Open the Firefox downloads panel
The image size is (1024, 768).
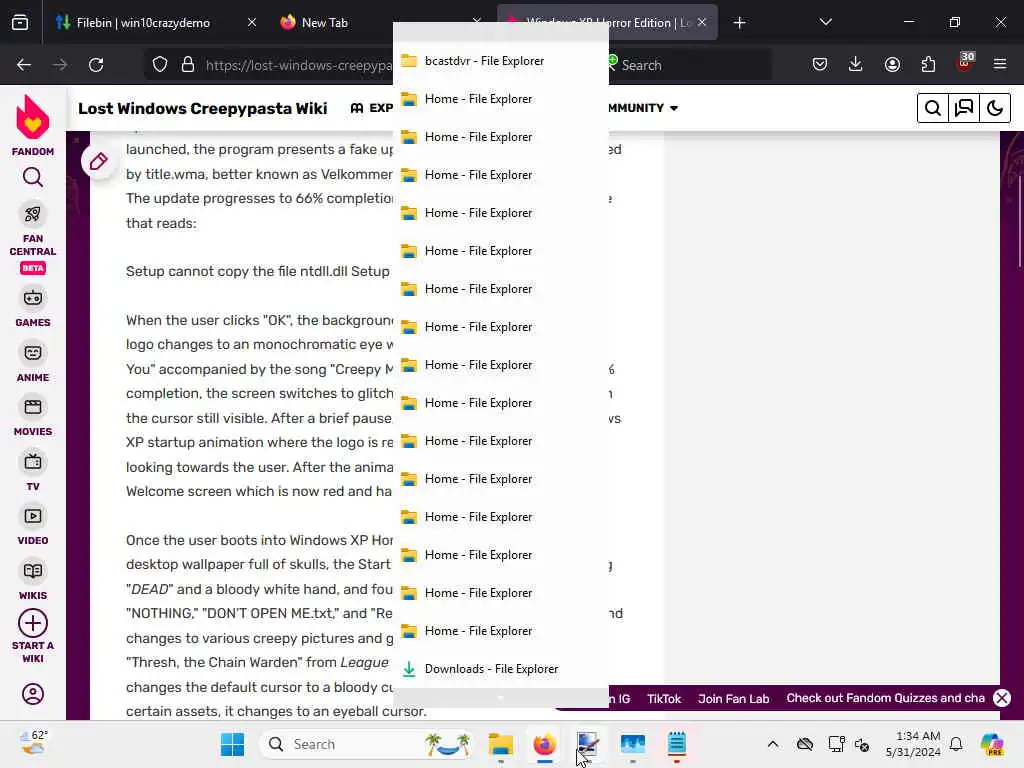(x=856, y=64)
